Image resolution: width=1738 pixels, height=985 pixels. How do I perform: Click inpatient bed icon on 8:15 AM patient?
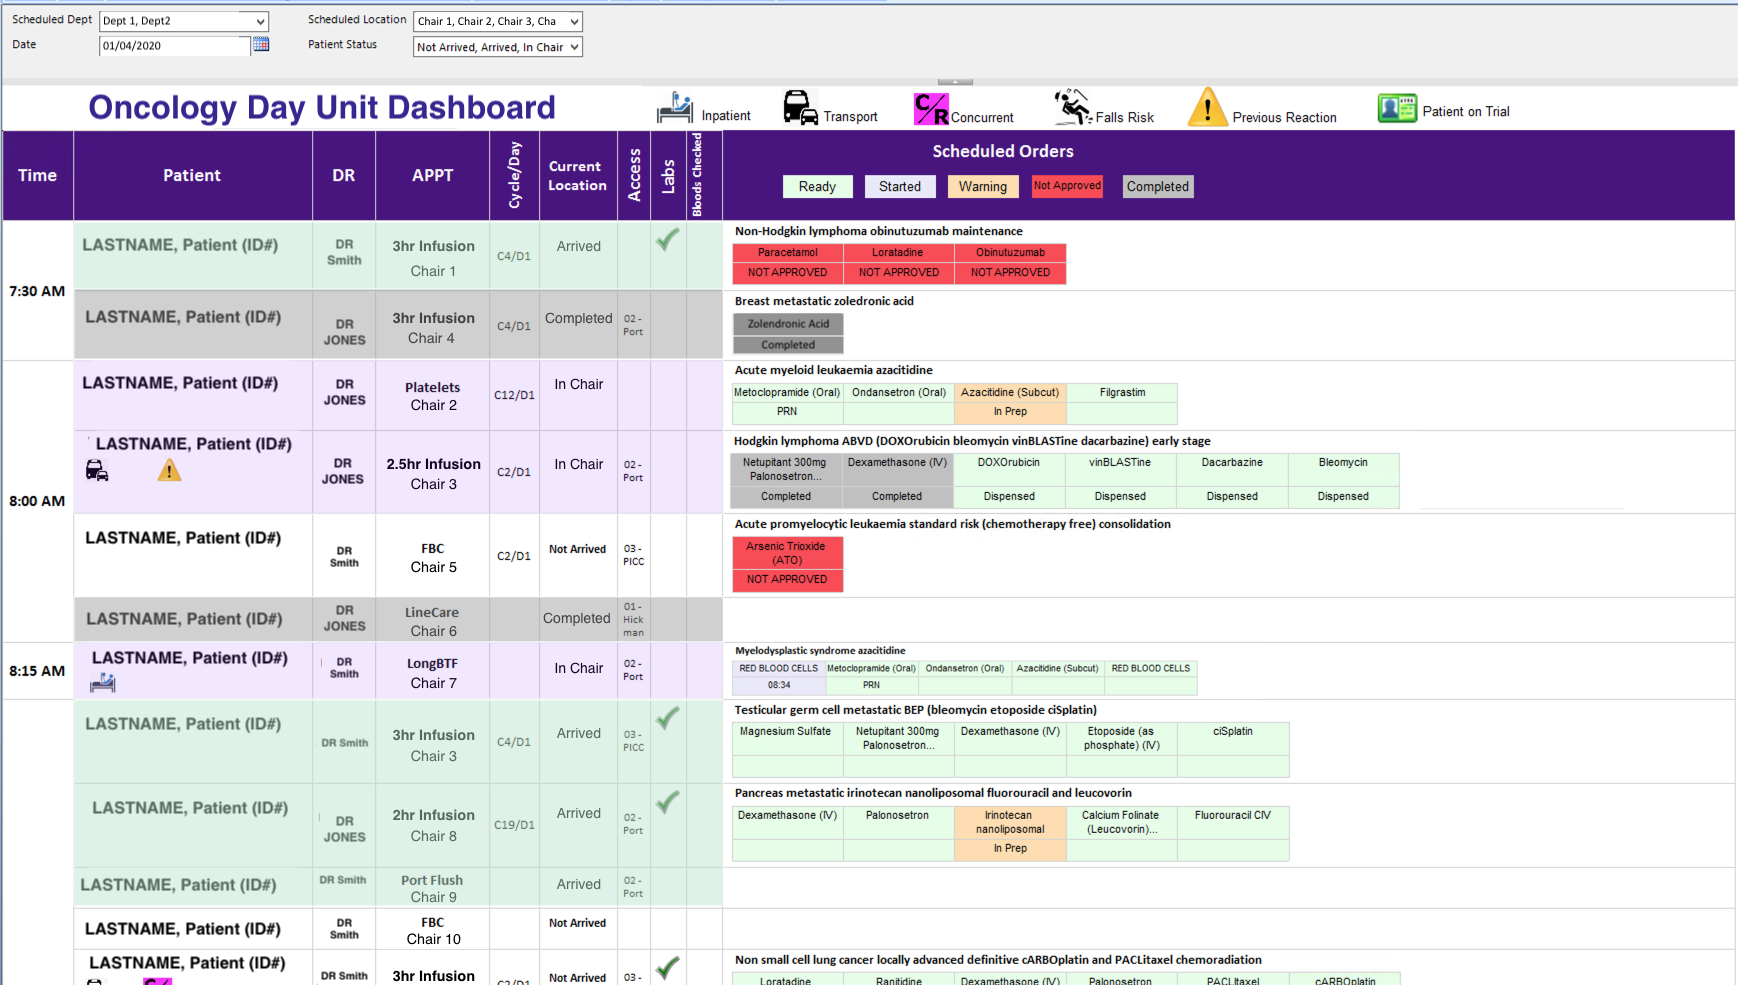(103, 683)
